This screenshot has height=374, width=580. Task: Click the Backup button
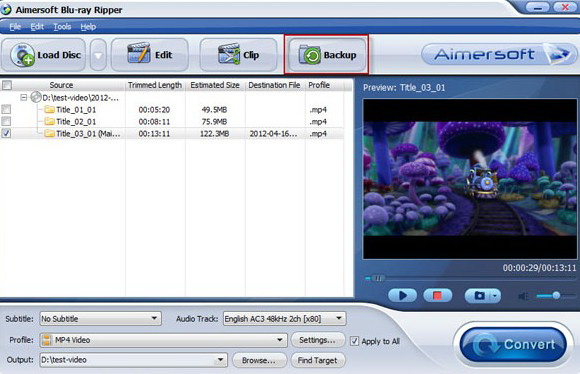pyautogui.click(x=327, y=55)
